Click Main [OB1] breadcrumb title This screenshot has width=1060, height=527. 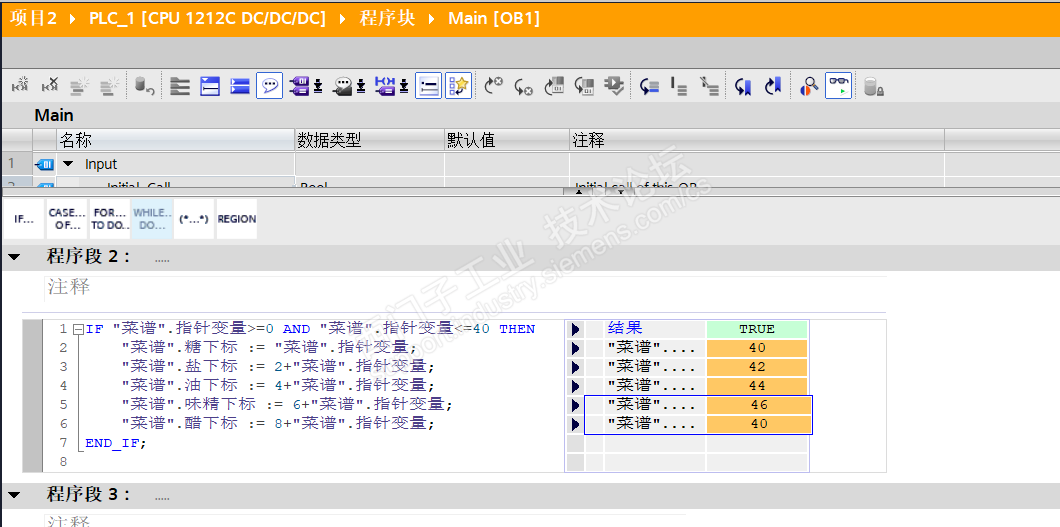[x=494, y=18]
